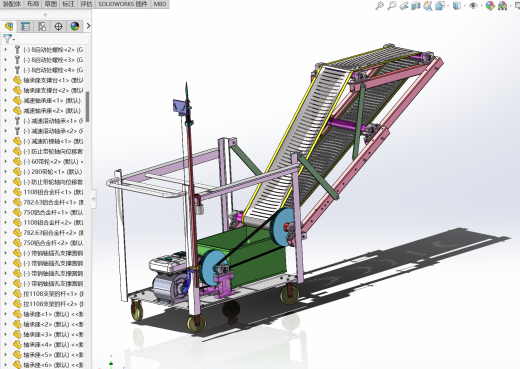Open the View Orientation cube icon
This screenshot has width=520, height=369.
pos(440,6)
